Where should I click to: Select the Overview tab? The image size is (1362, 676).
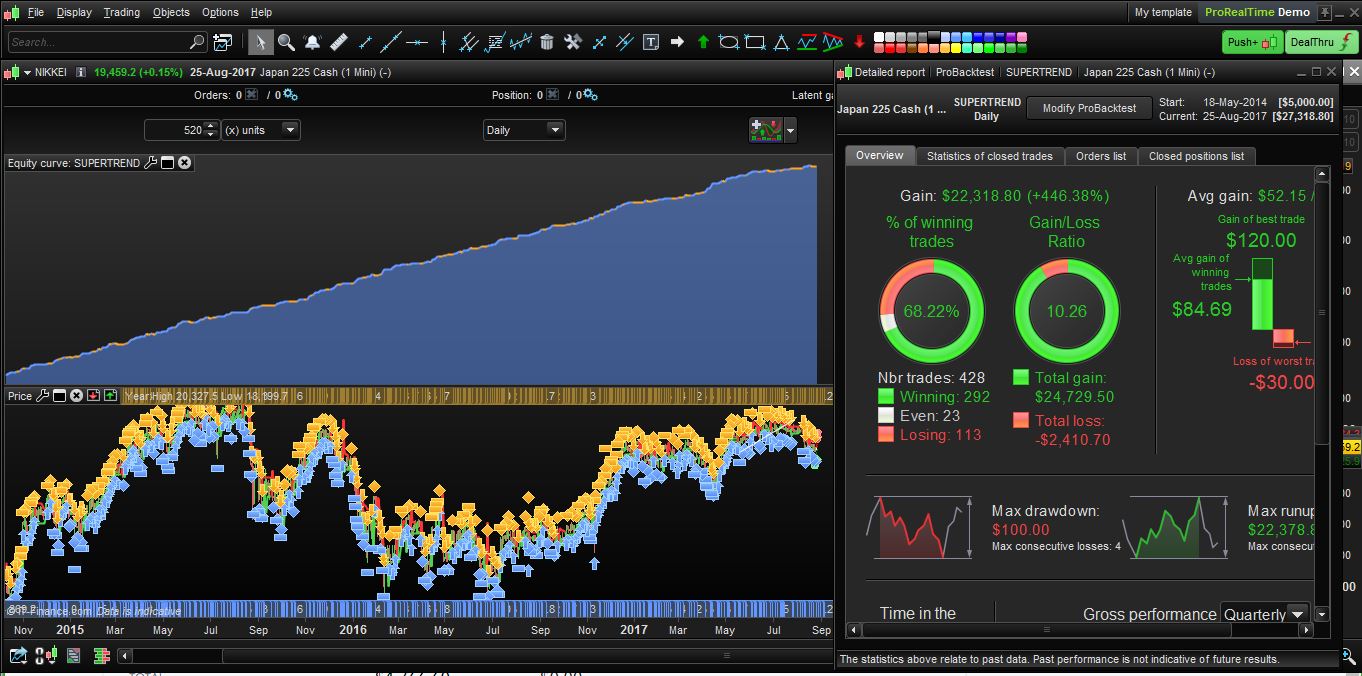[879, 155]
